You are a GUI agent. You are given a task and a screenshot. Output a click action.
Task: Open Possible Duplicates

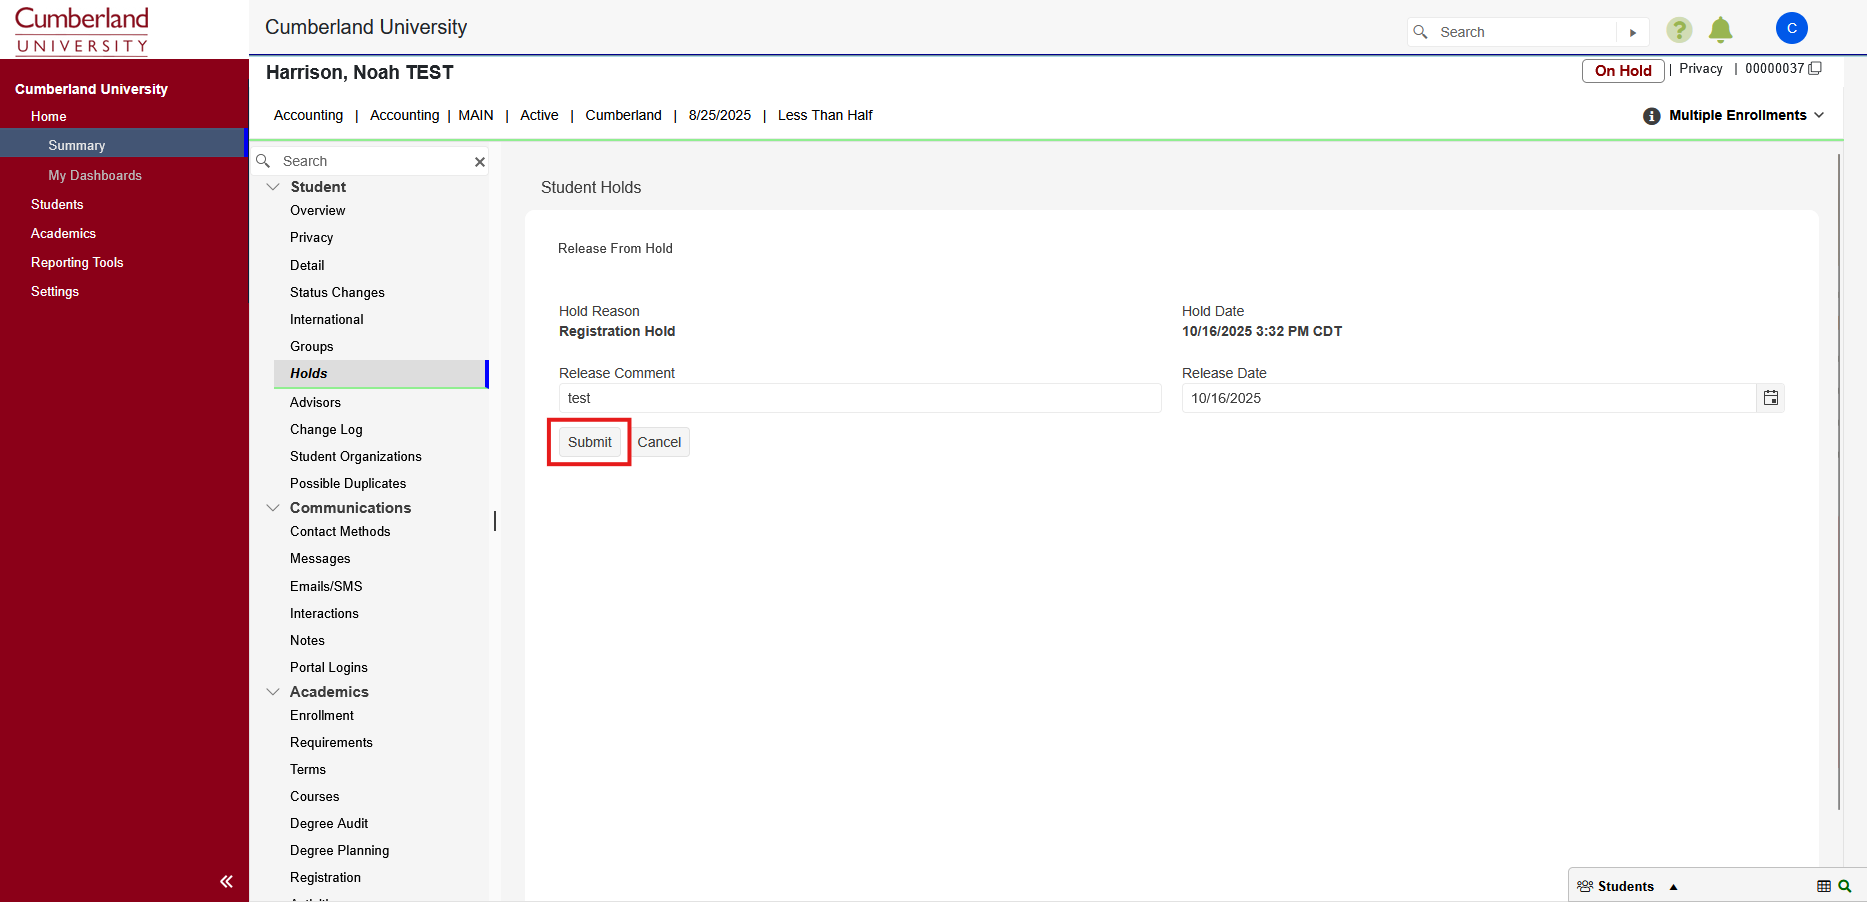coord(348,483)
